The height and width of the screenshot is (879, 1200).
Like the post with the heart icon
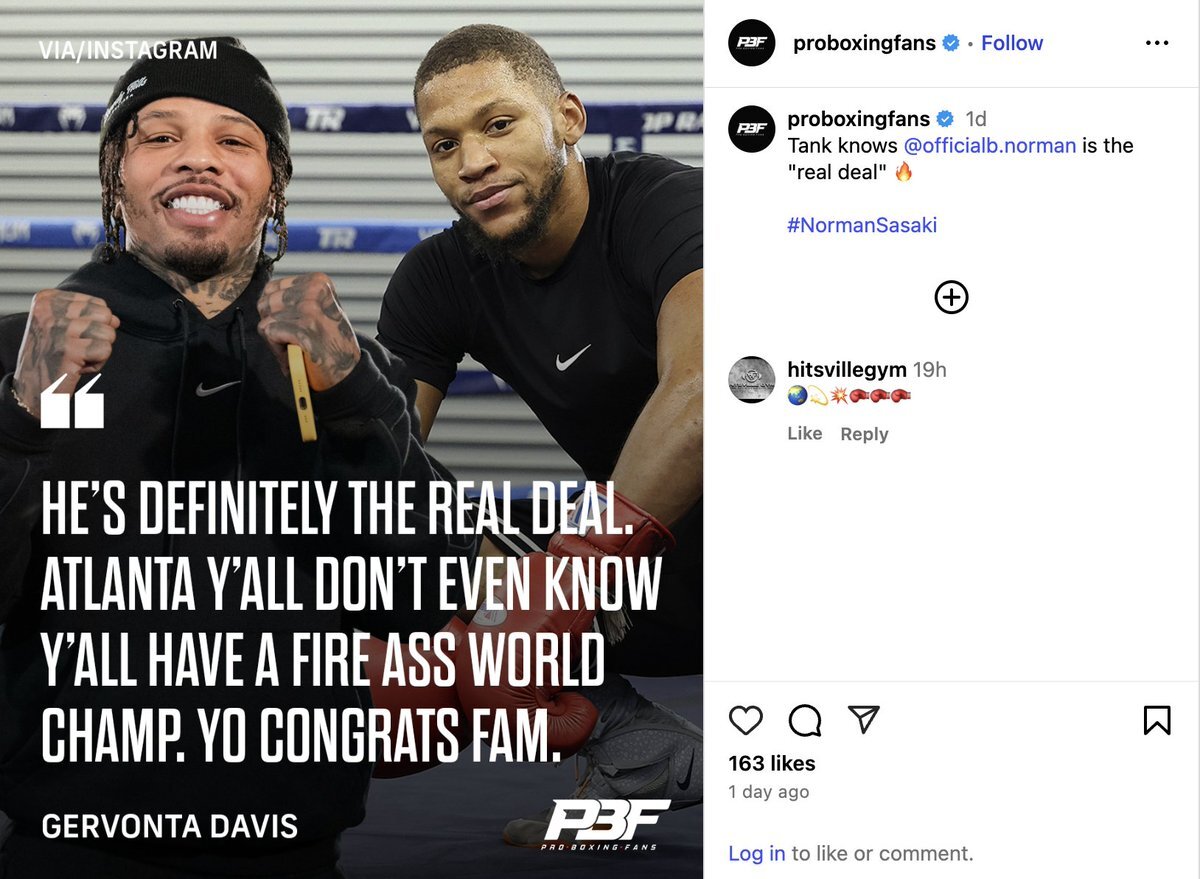point(746,720)
